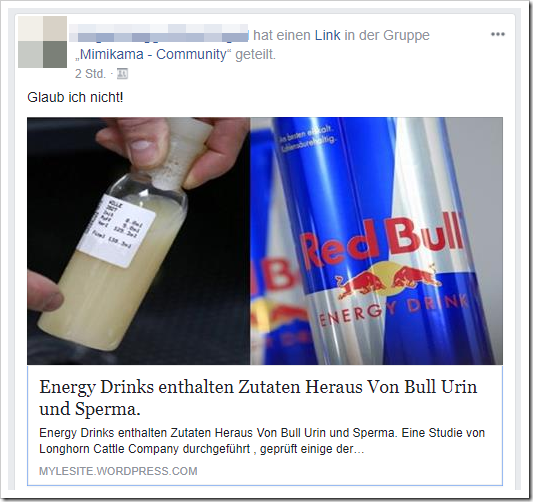Image resolution: width=533 pixels, height=502 pixels.
Task: Click the '2 Std.' timestamp
Action: click(90, 73)
